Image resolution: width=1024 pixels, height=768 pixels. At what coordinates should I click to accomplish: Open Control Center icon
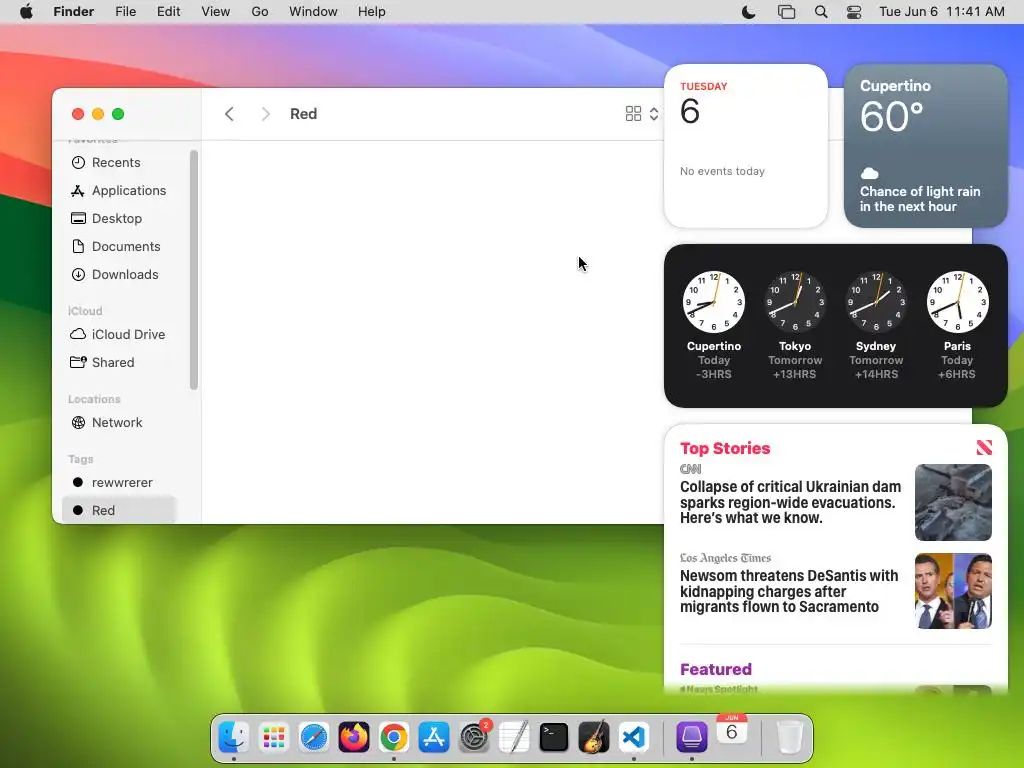coord(854,12)
